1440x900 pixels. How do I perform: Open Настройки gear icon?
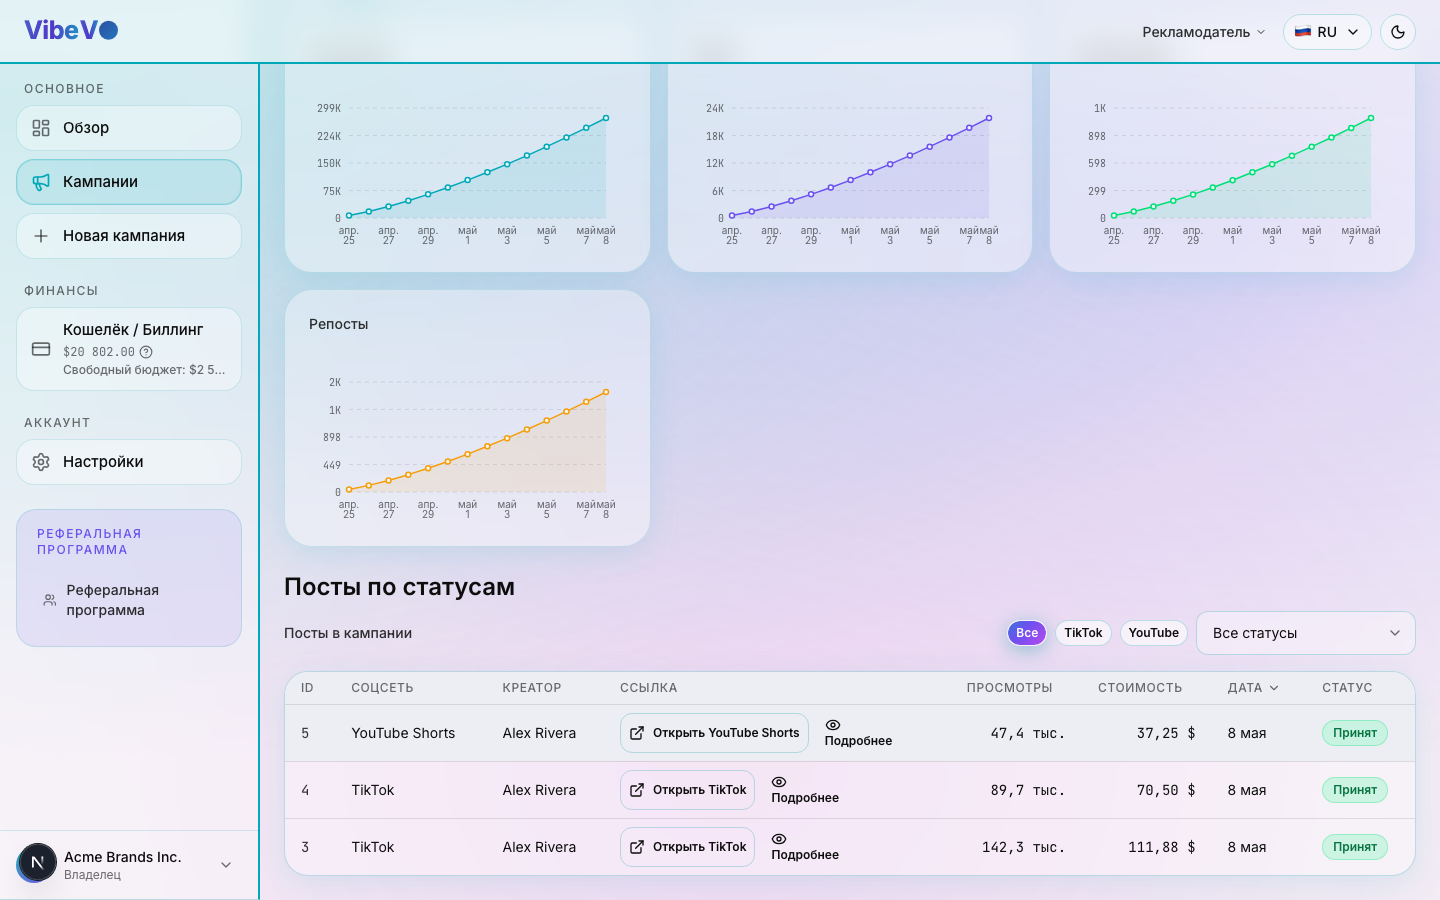coord(41,462)
